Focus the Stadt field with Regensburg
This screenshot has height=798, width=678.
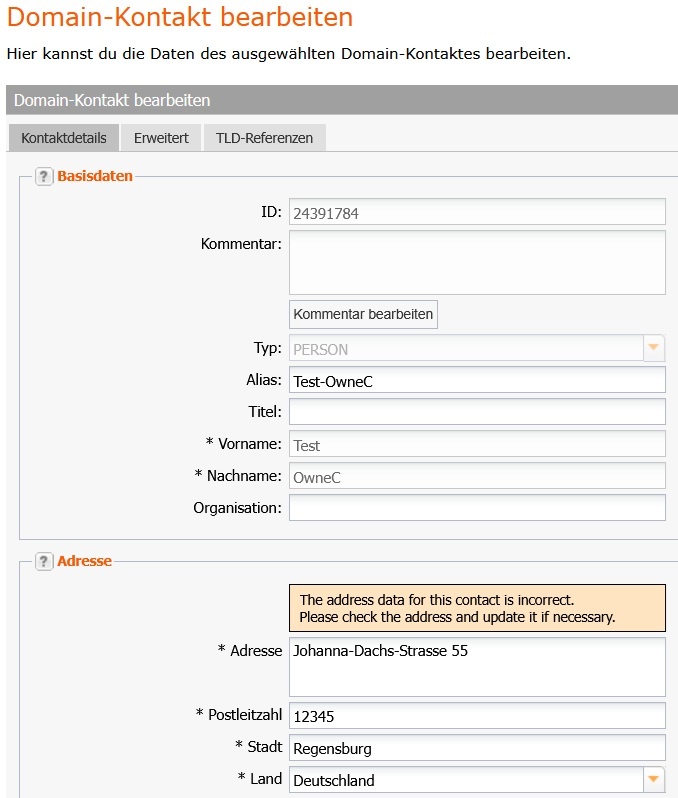coord(477,748)
